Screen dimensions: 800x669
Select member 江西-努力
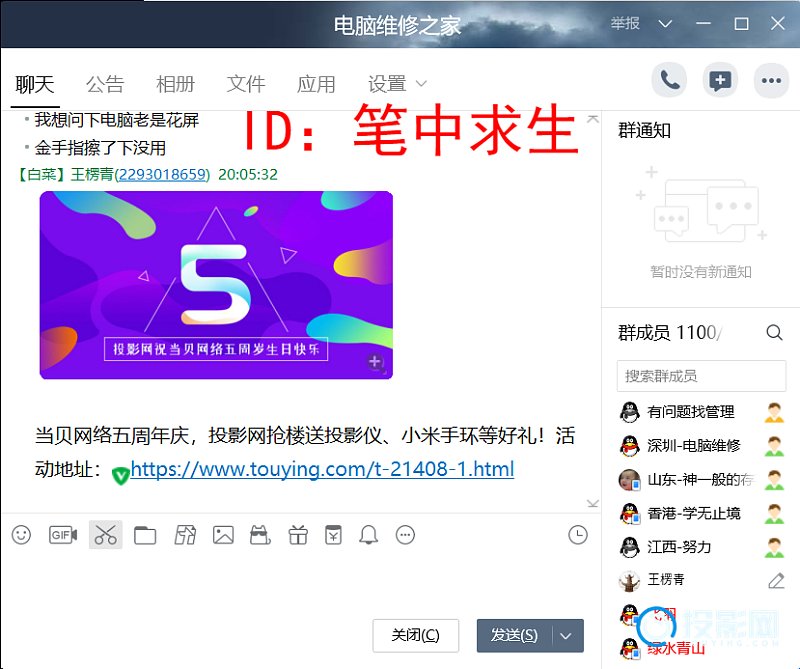pyautogui.click(x=679, y=547)
